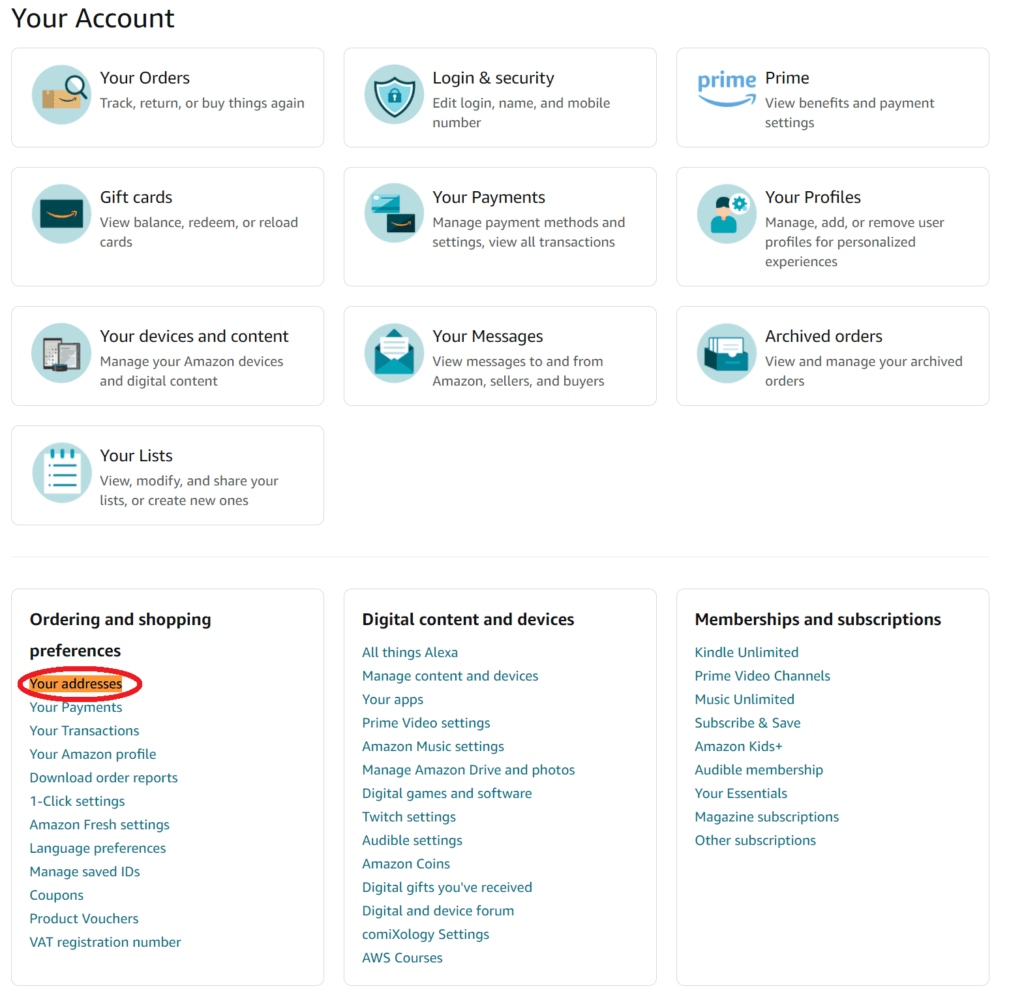Open the Coupons link
Screen dimensions: 1024x997
coord(56,895)
